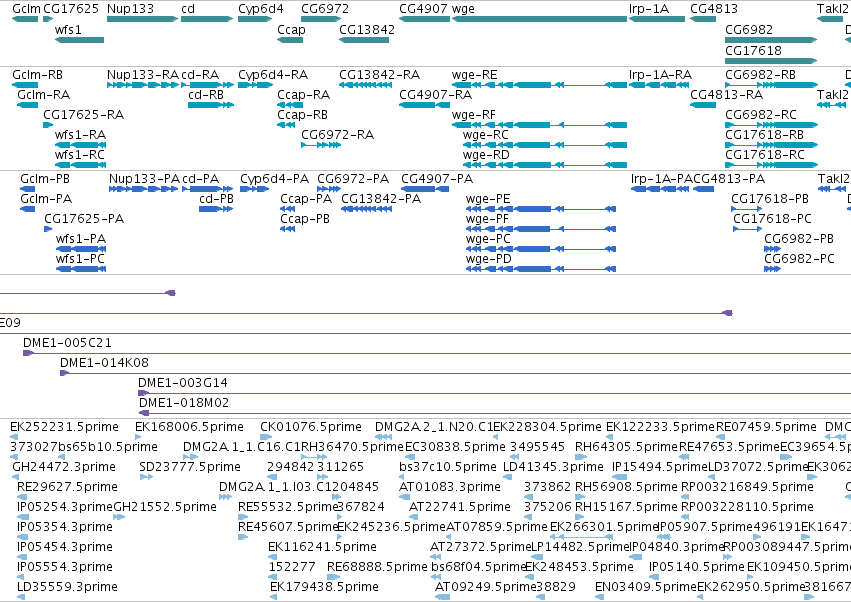Open the wge gene feature
851x602 pixels.
pyautogui.click(x=539, y=19)
